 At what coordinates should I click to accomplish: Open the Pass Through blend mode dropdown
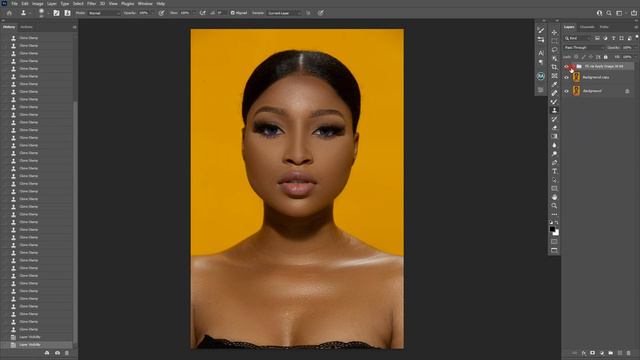[x=584, y=48]
